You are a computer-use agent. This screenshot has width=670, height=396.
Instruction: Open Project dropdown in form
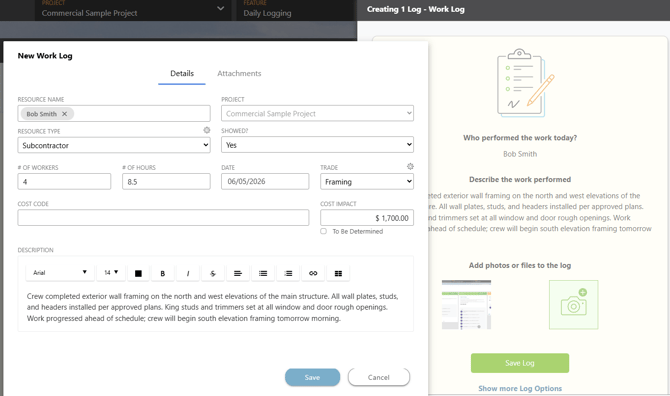(x=317, y=113)
